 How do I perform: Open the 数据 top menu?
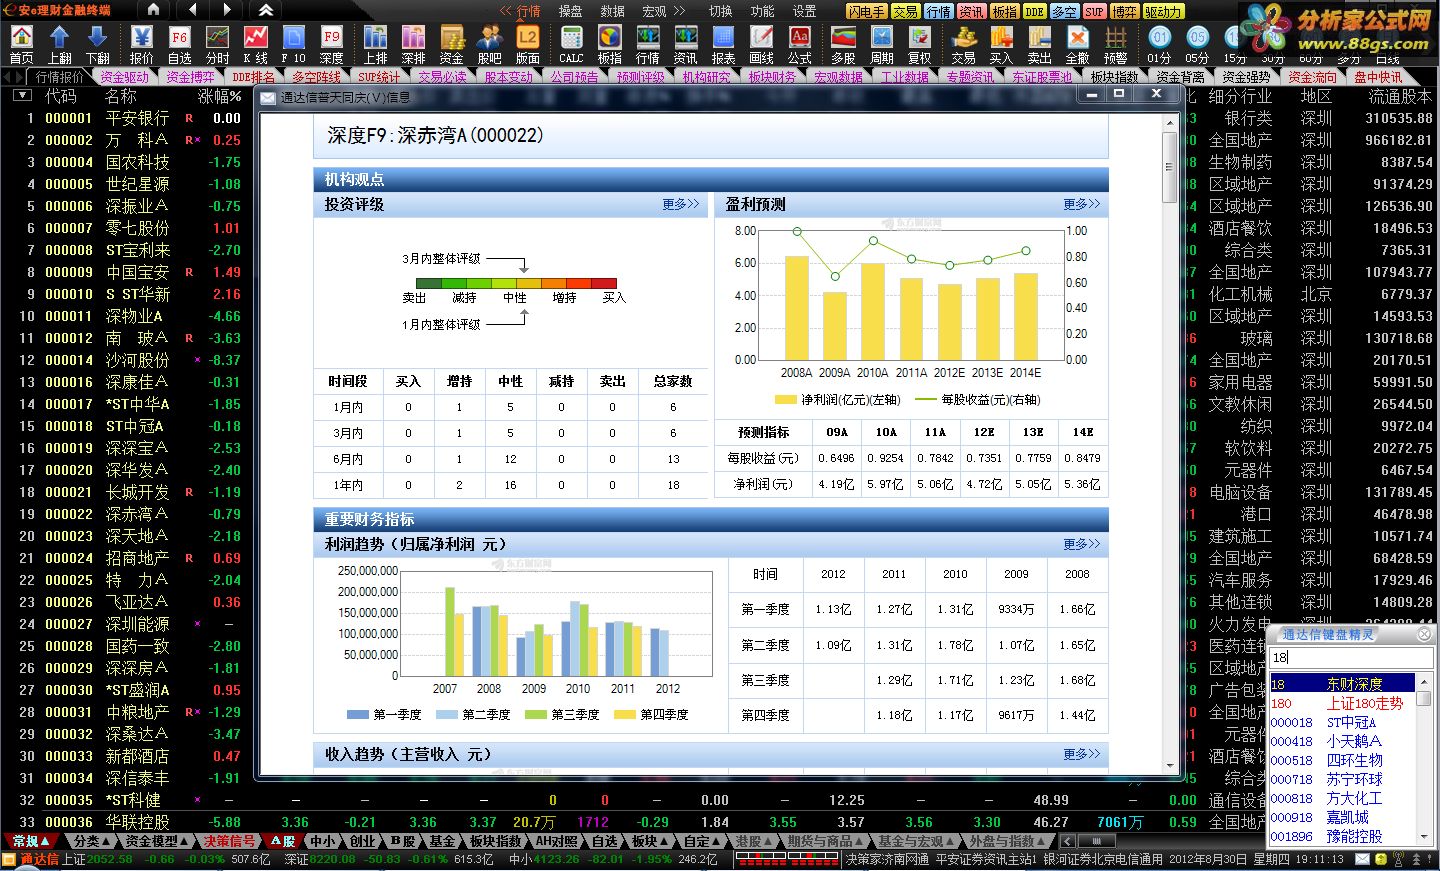coord(612,11)
